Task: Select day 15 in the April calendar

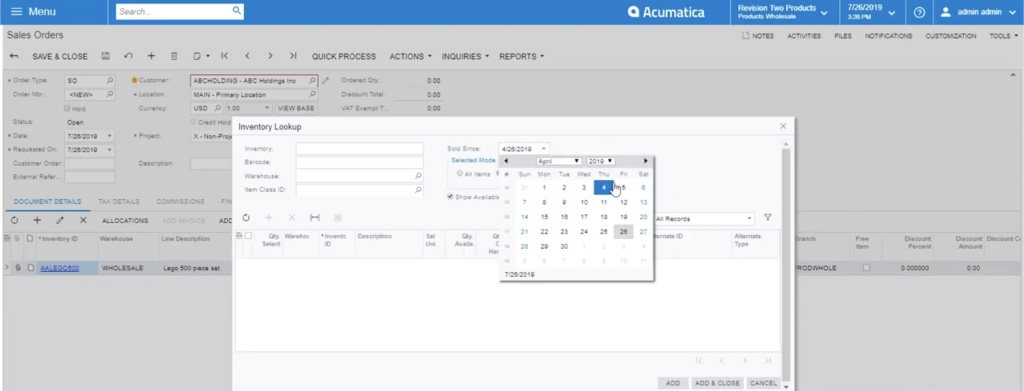Action: (545, 217)
